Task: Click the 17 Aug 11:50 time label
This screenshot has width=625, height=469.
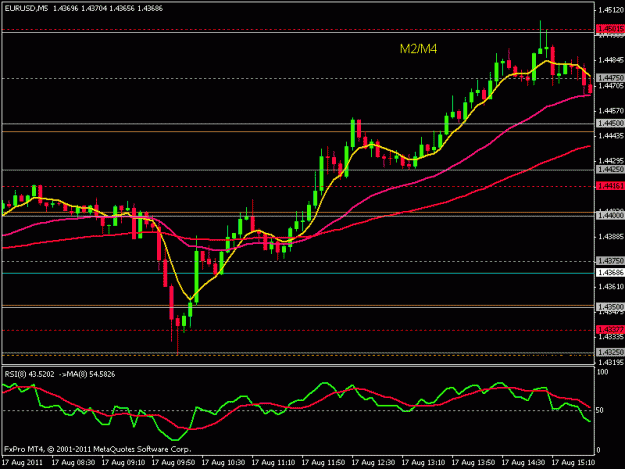Action: point(323,463)
